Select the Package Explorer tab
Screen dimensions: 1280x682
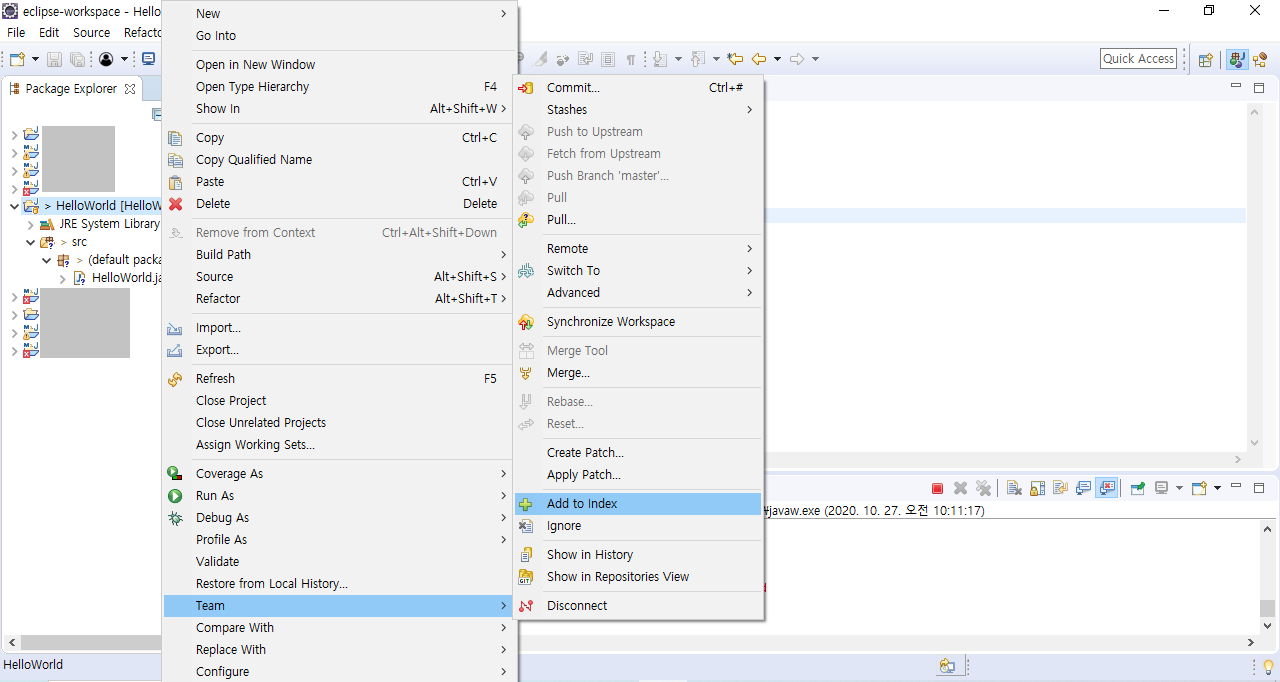72,89
